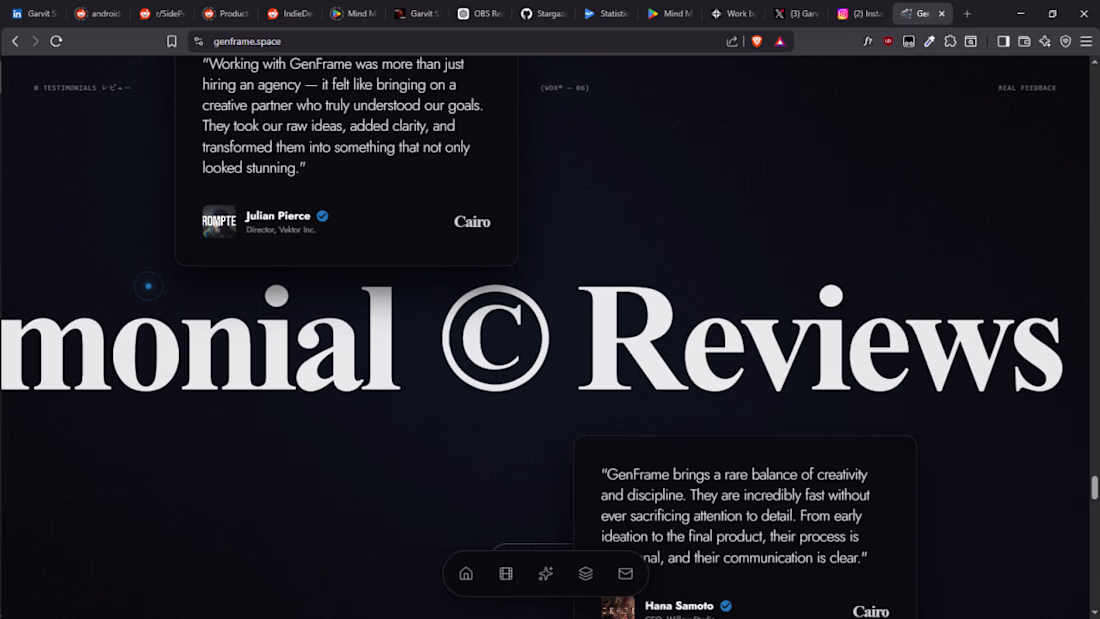The width and height of the screenshot is (1100, 619).
Task: Click the REAL FEEDBACK label
Action: pos(1027,88)
